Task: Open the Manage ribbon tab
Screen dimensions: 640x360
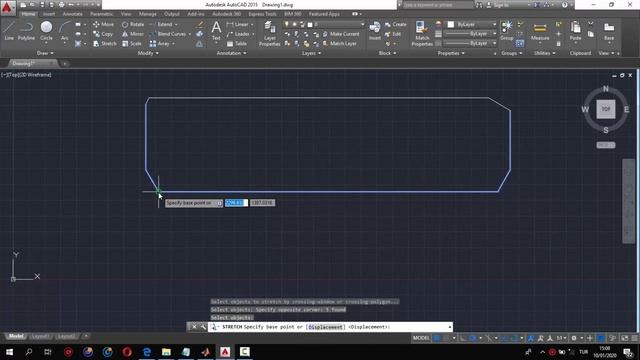Action: coord(147,14)
